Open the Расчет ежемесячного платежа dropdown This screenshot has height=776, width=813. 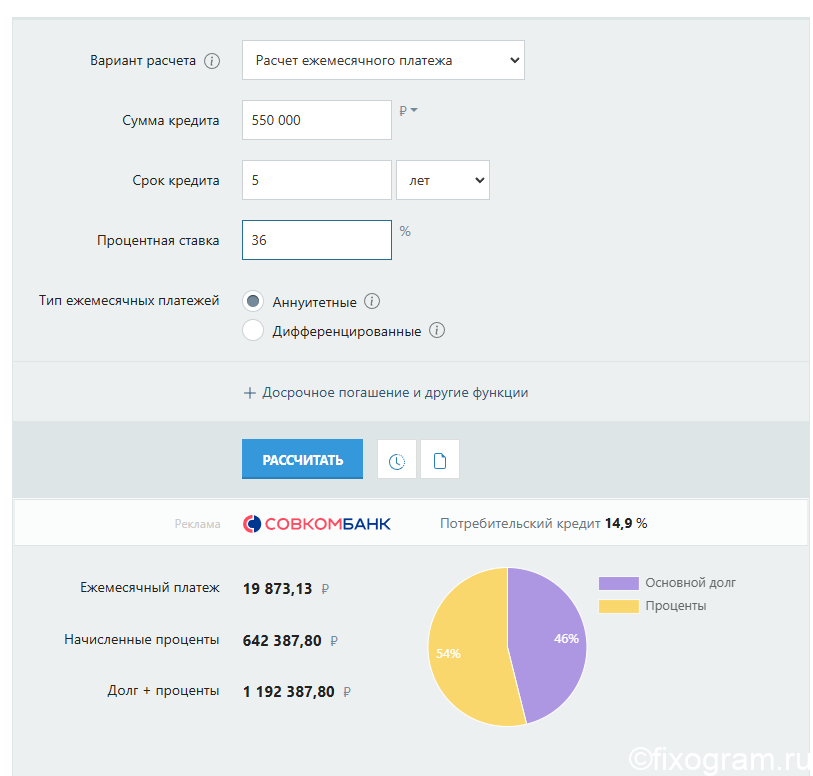pos(383,60)
